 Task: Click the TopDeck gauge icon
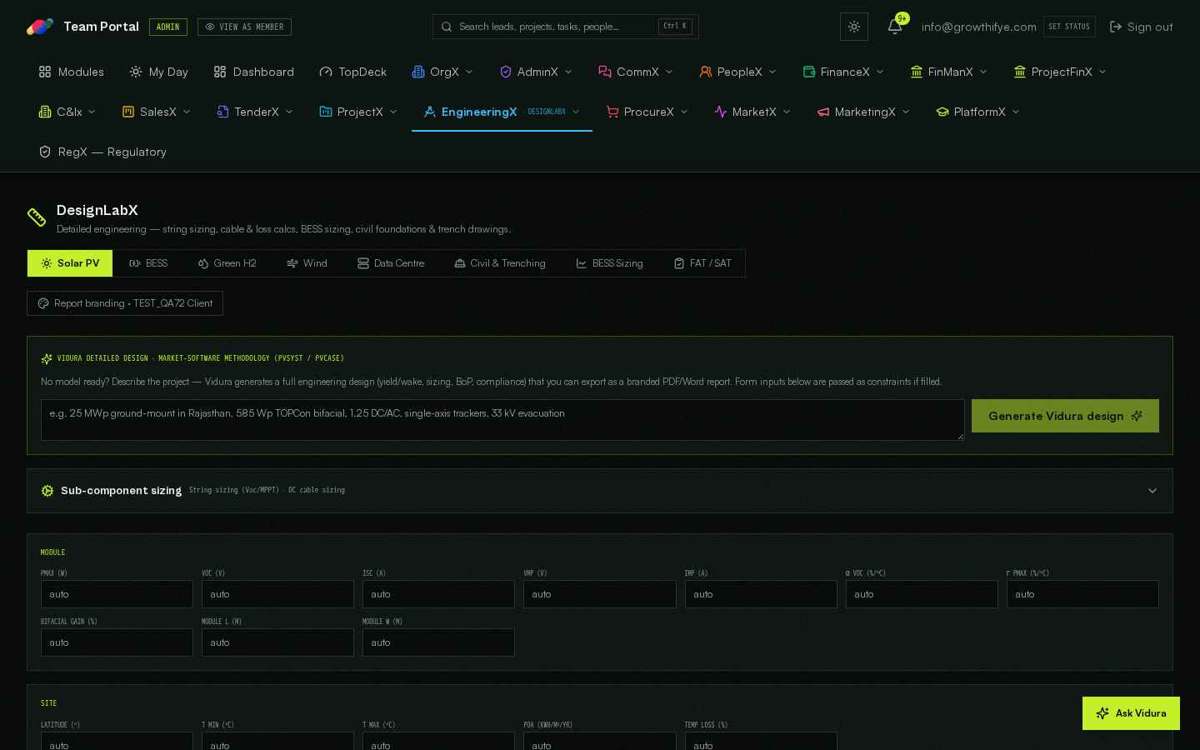click(326, 72)
